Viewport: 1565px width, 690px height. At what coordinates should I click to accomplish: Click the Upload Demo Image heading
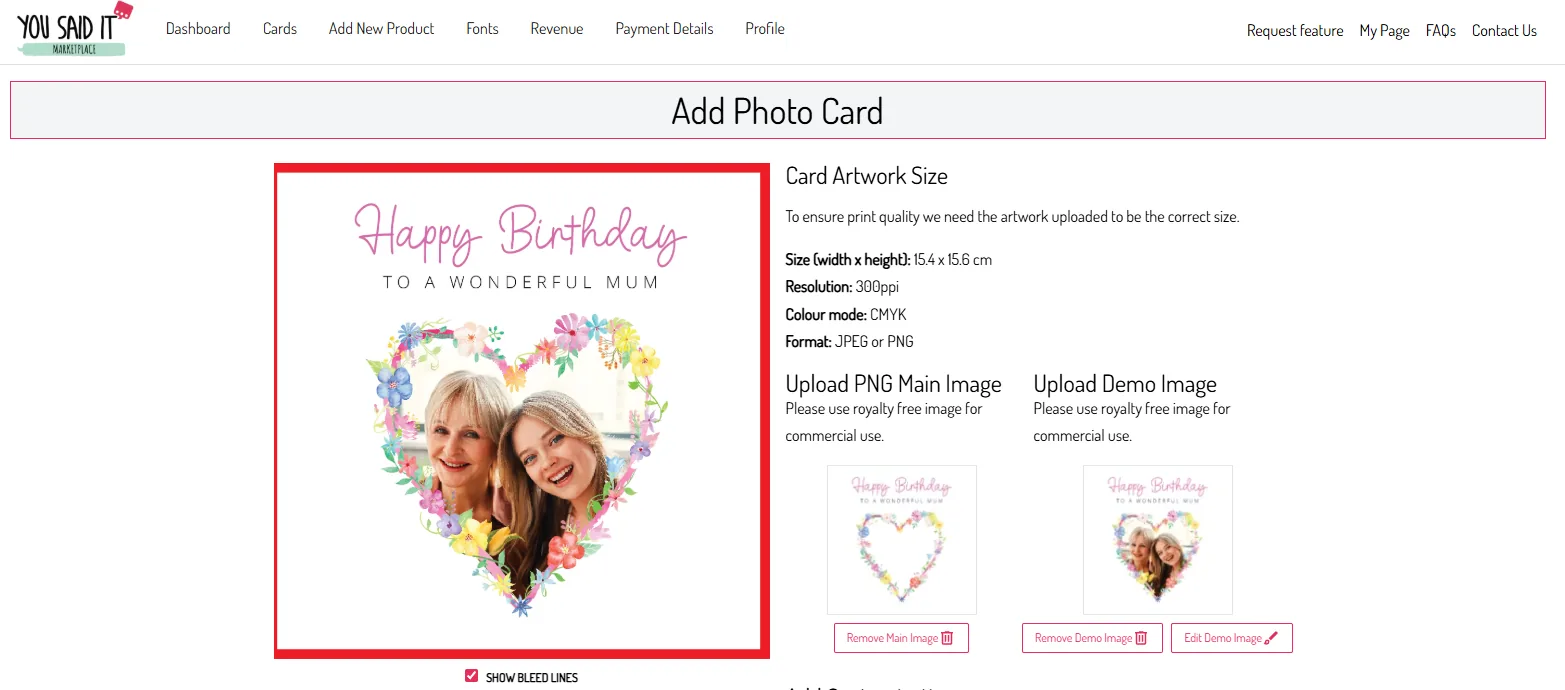pyautogui.click(x=1125, y=385)
